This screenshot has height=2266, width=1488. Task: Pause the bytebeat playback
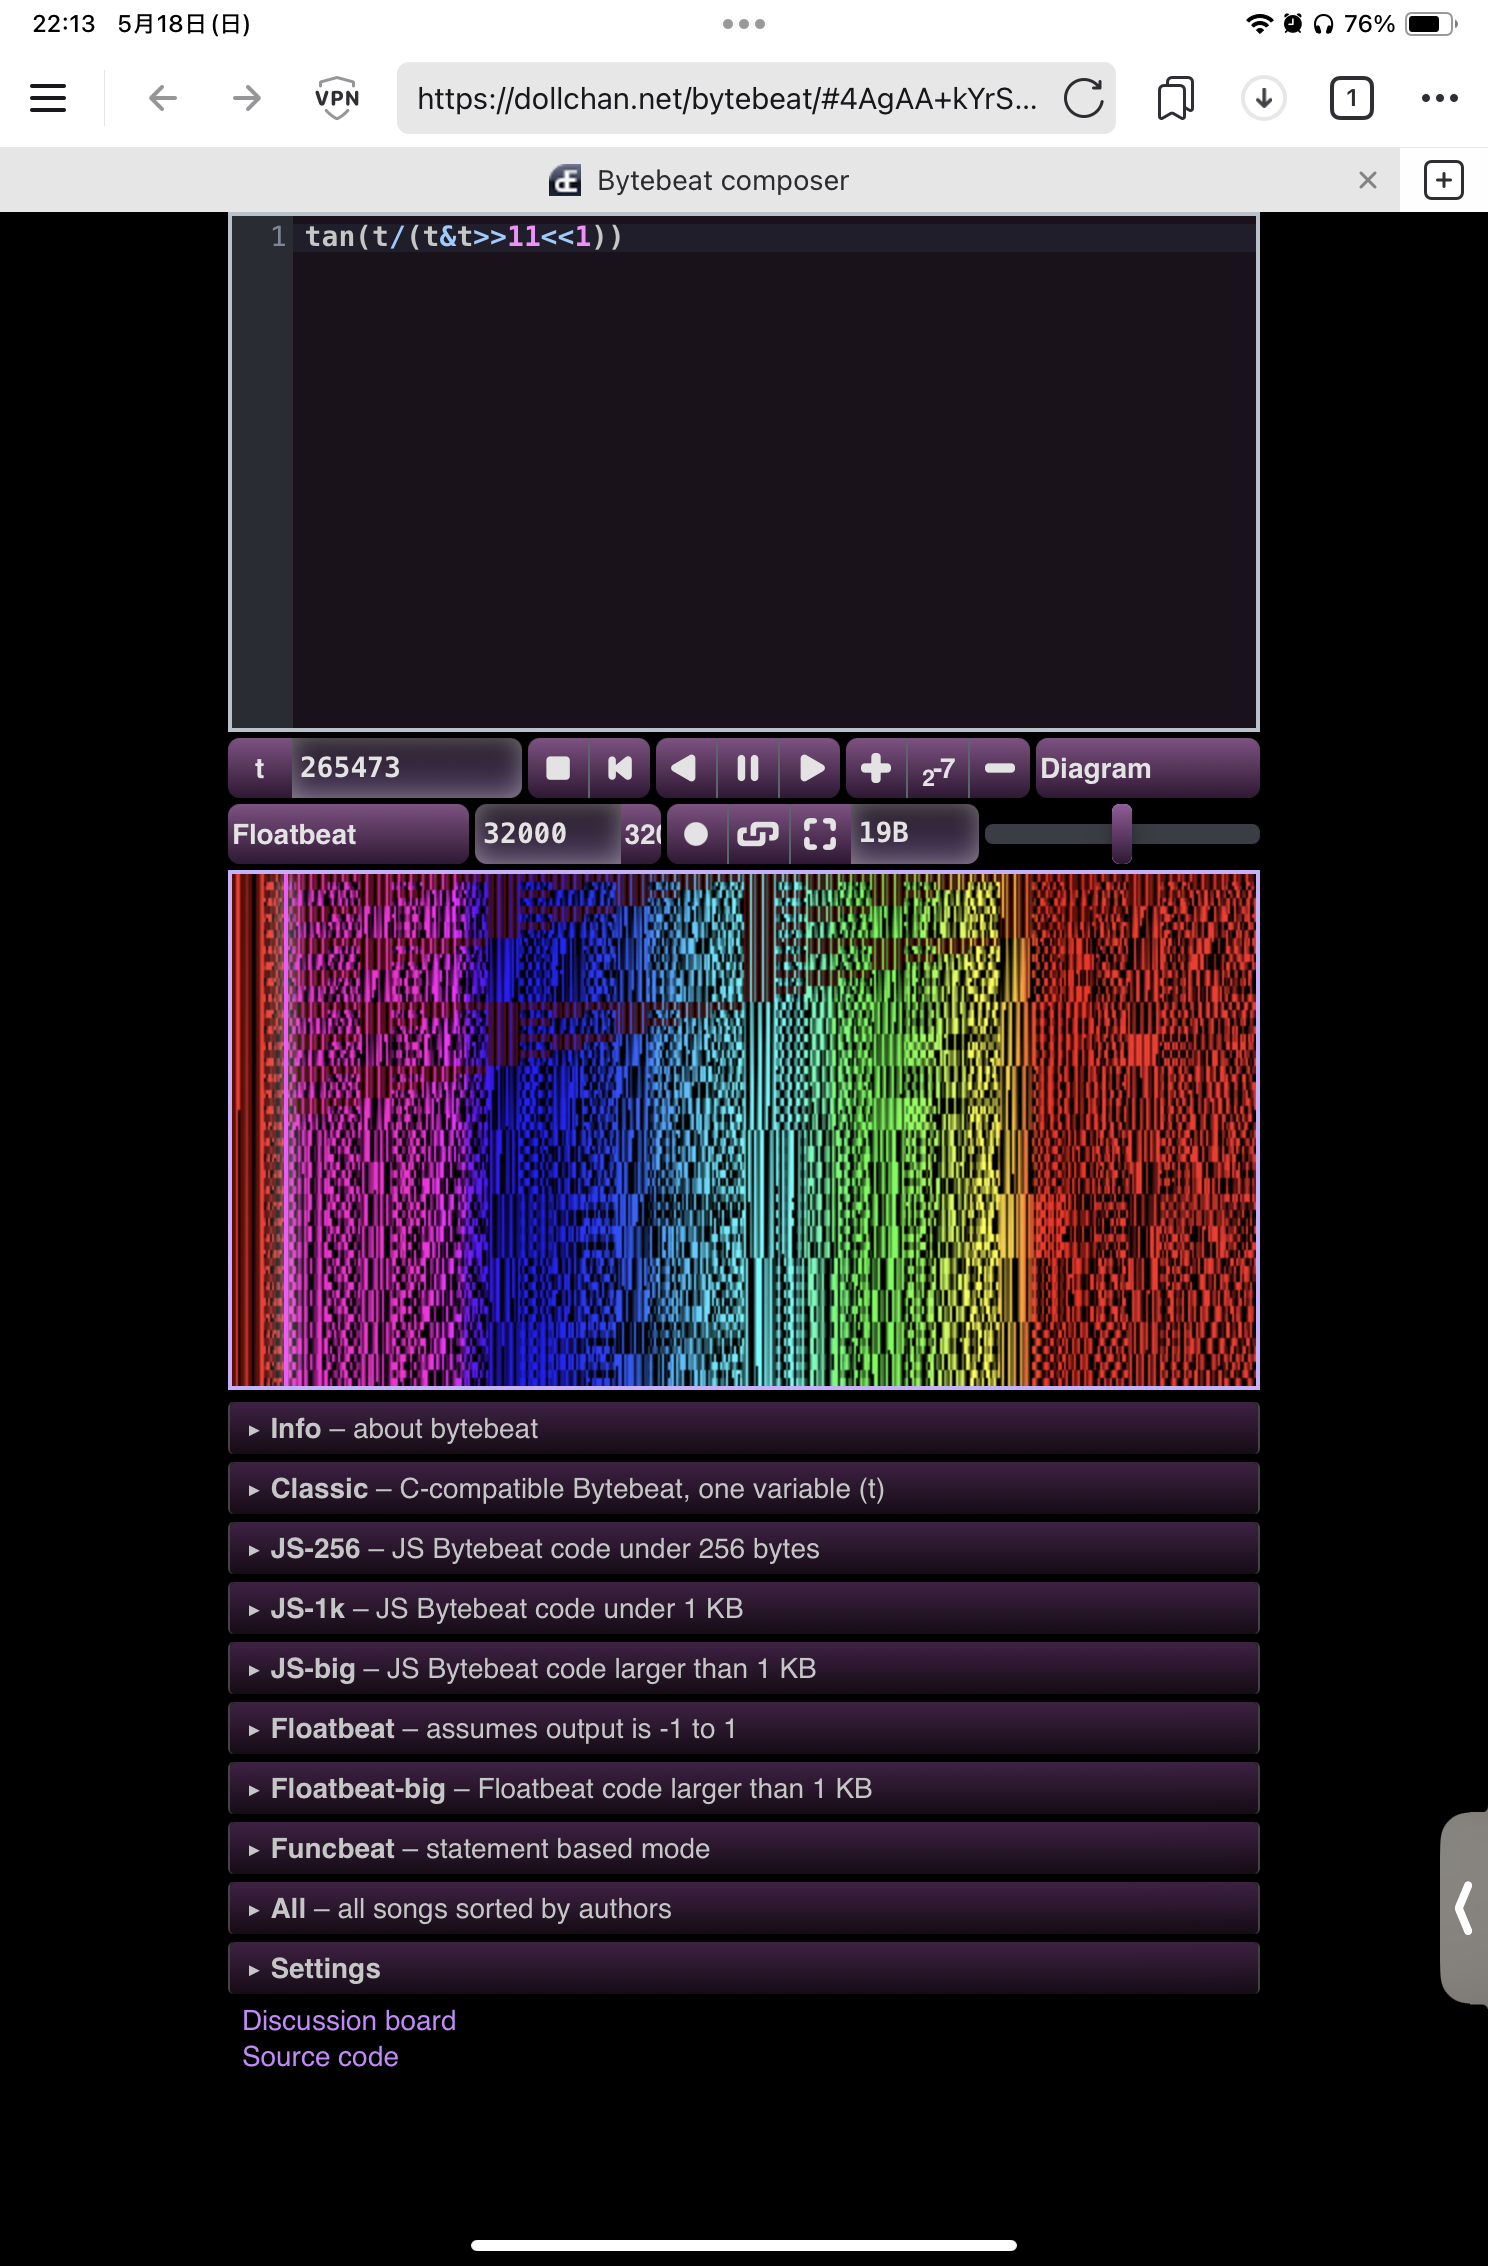747,768
